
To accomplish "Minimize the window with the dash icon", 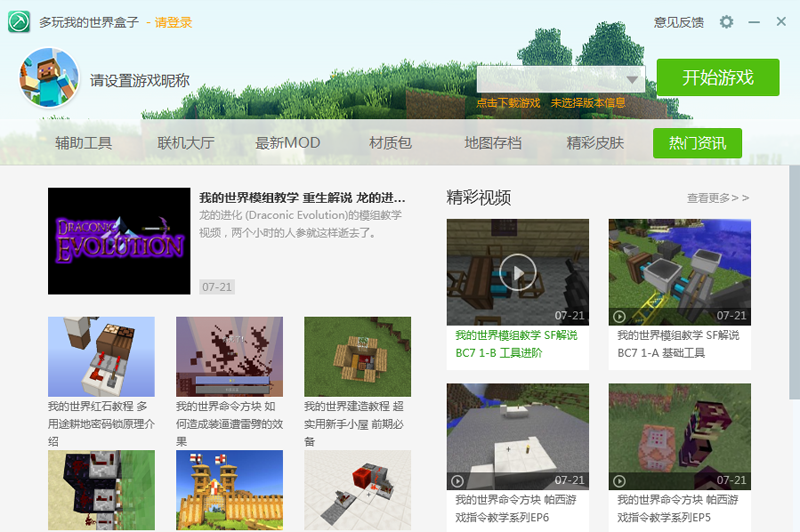I will coord(754,22).
